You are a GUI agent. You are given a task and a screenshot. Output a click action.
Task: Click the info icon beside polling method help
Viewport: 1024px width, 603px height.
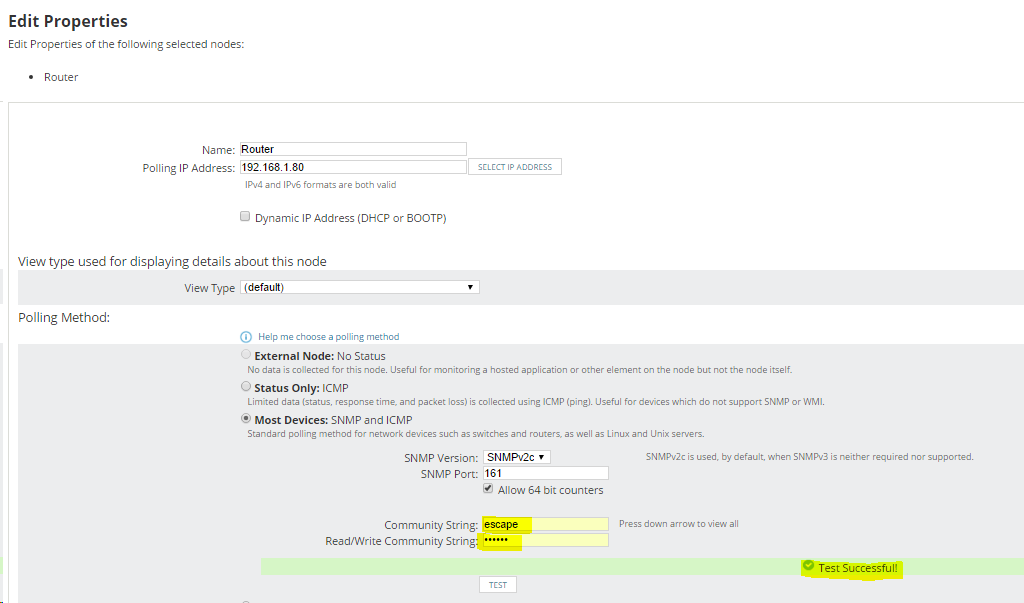[247, 336]
